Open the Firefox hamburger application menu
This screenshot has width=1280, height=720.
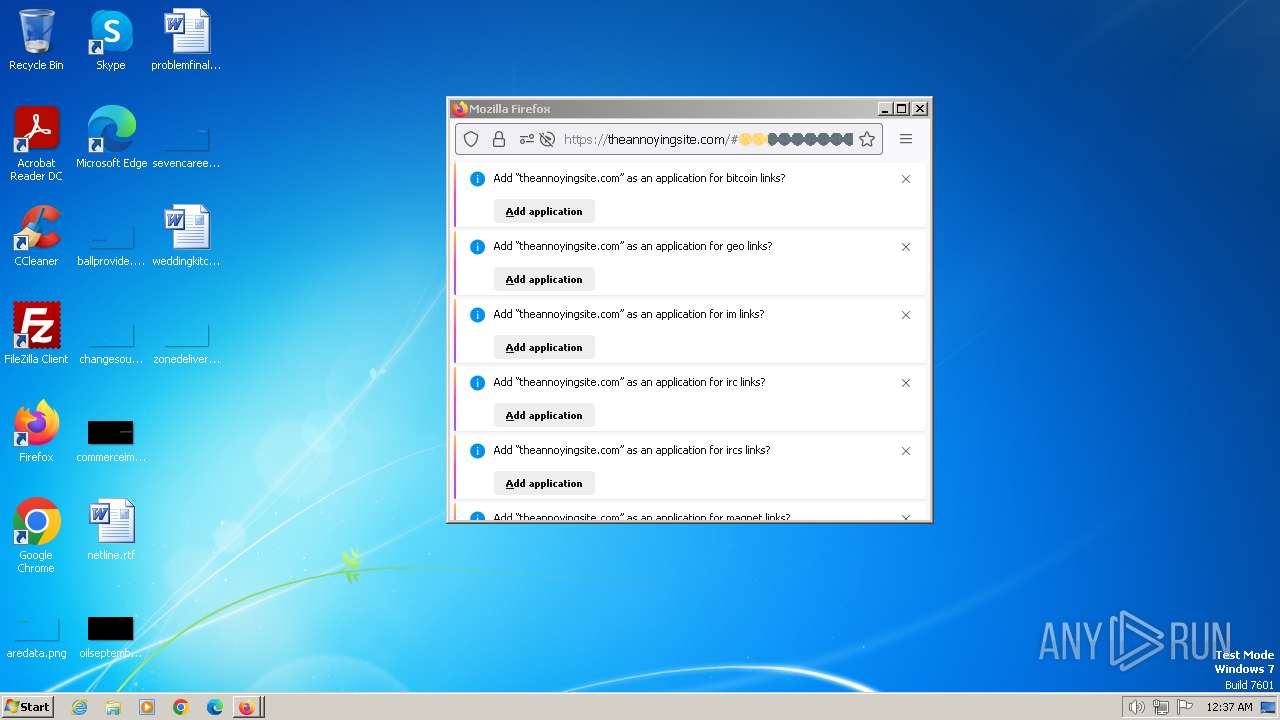coord(906,139)
